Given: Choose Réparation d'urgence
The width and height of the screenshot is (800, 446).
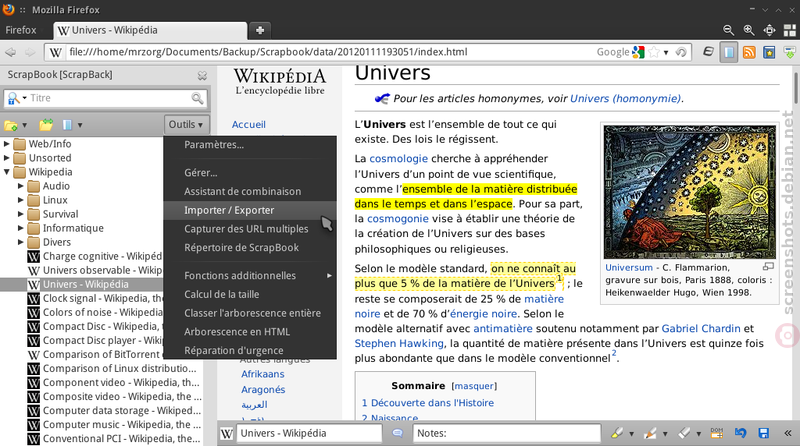Looking at the screenshot, I should [x=250, y=351].
